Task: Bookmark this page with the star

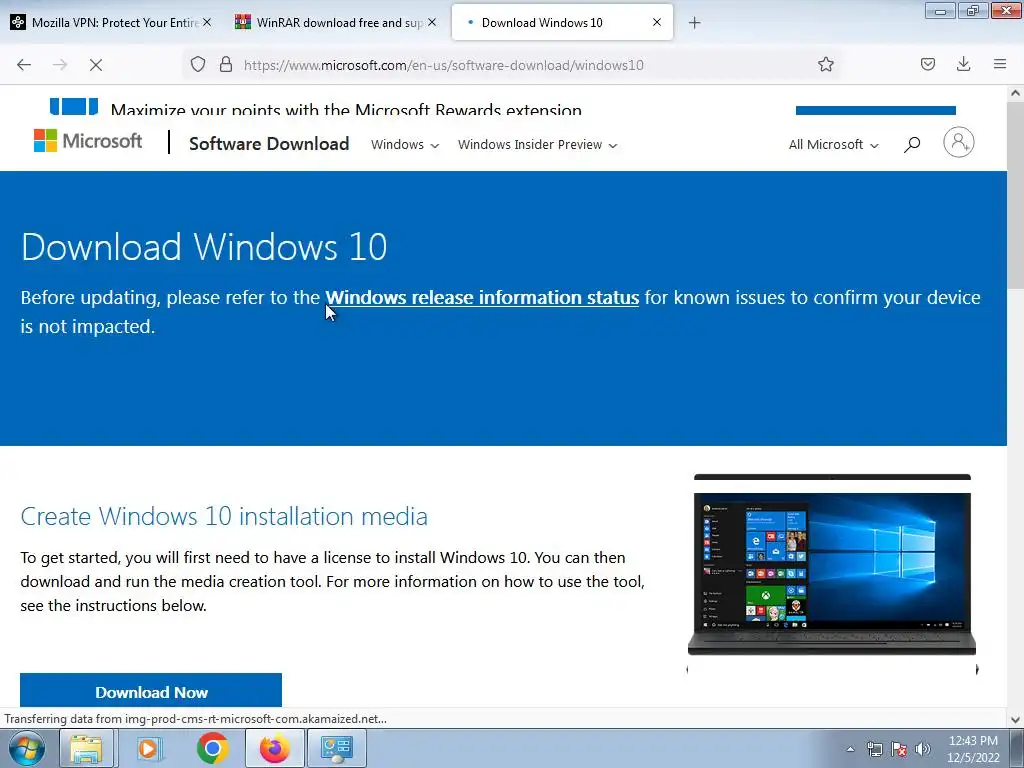Action: pos(825,64)
